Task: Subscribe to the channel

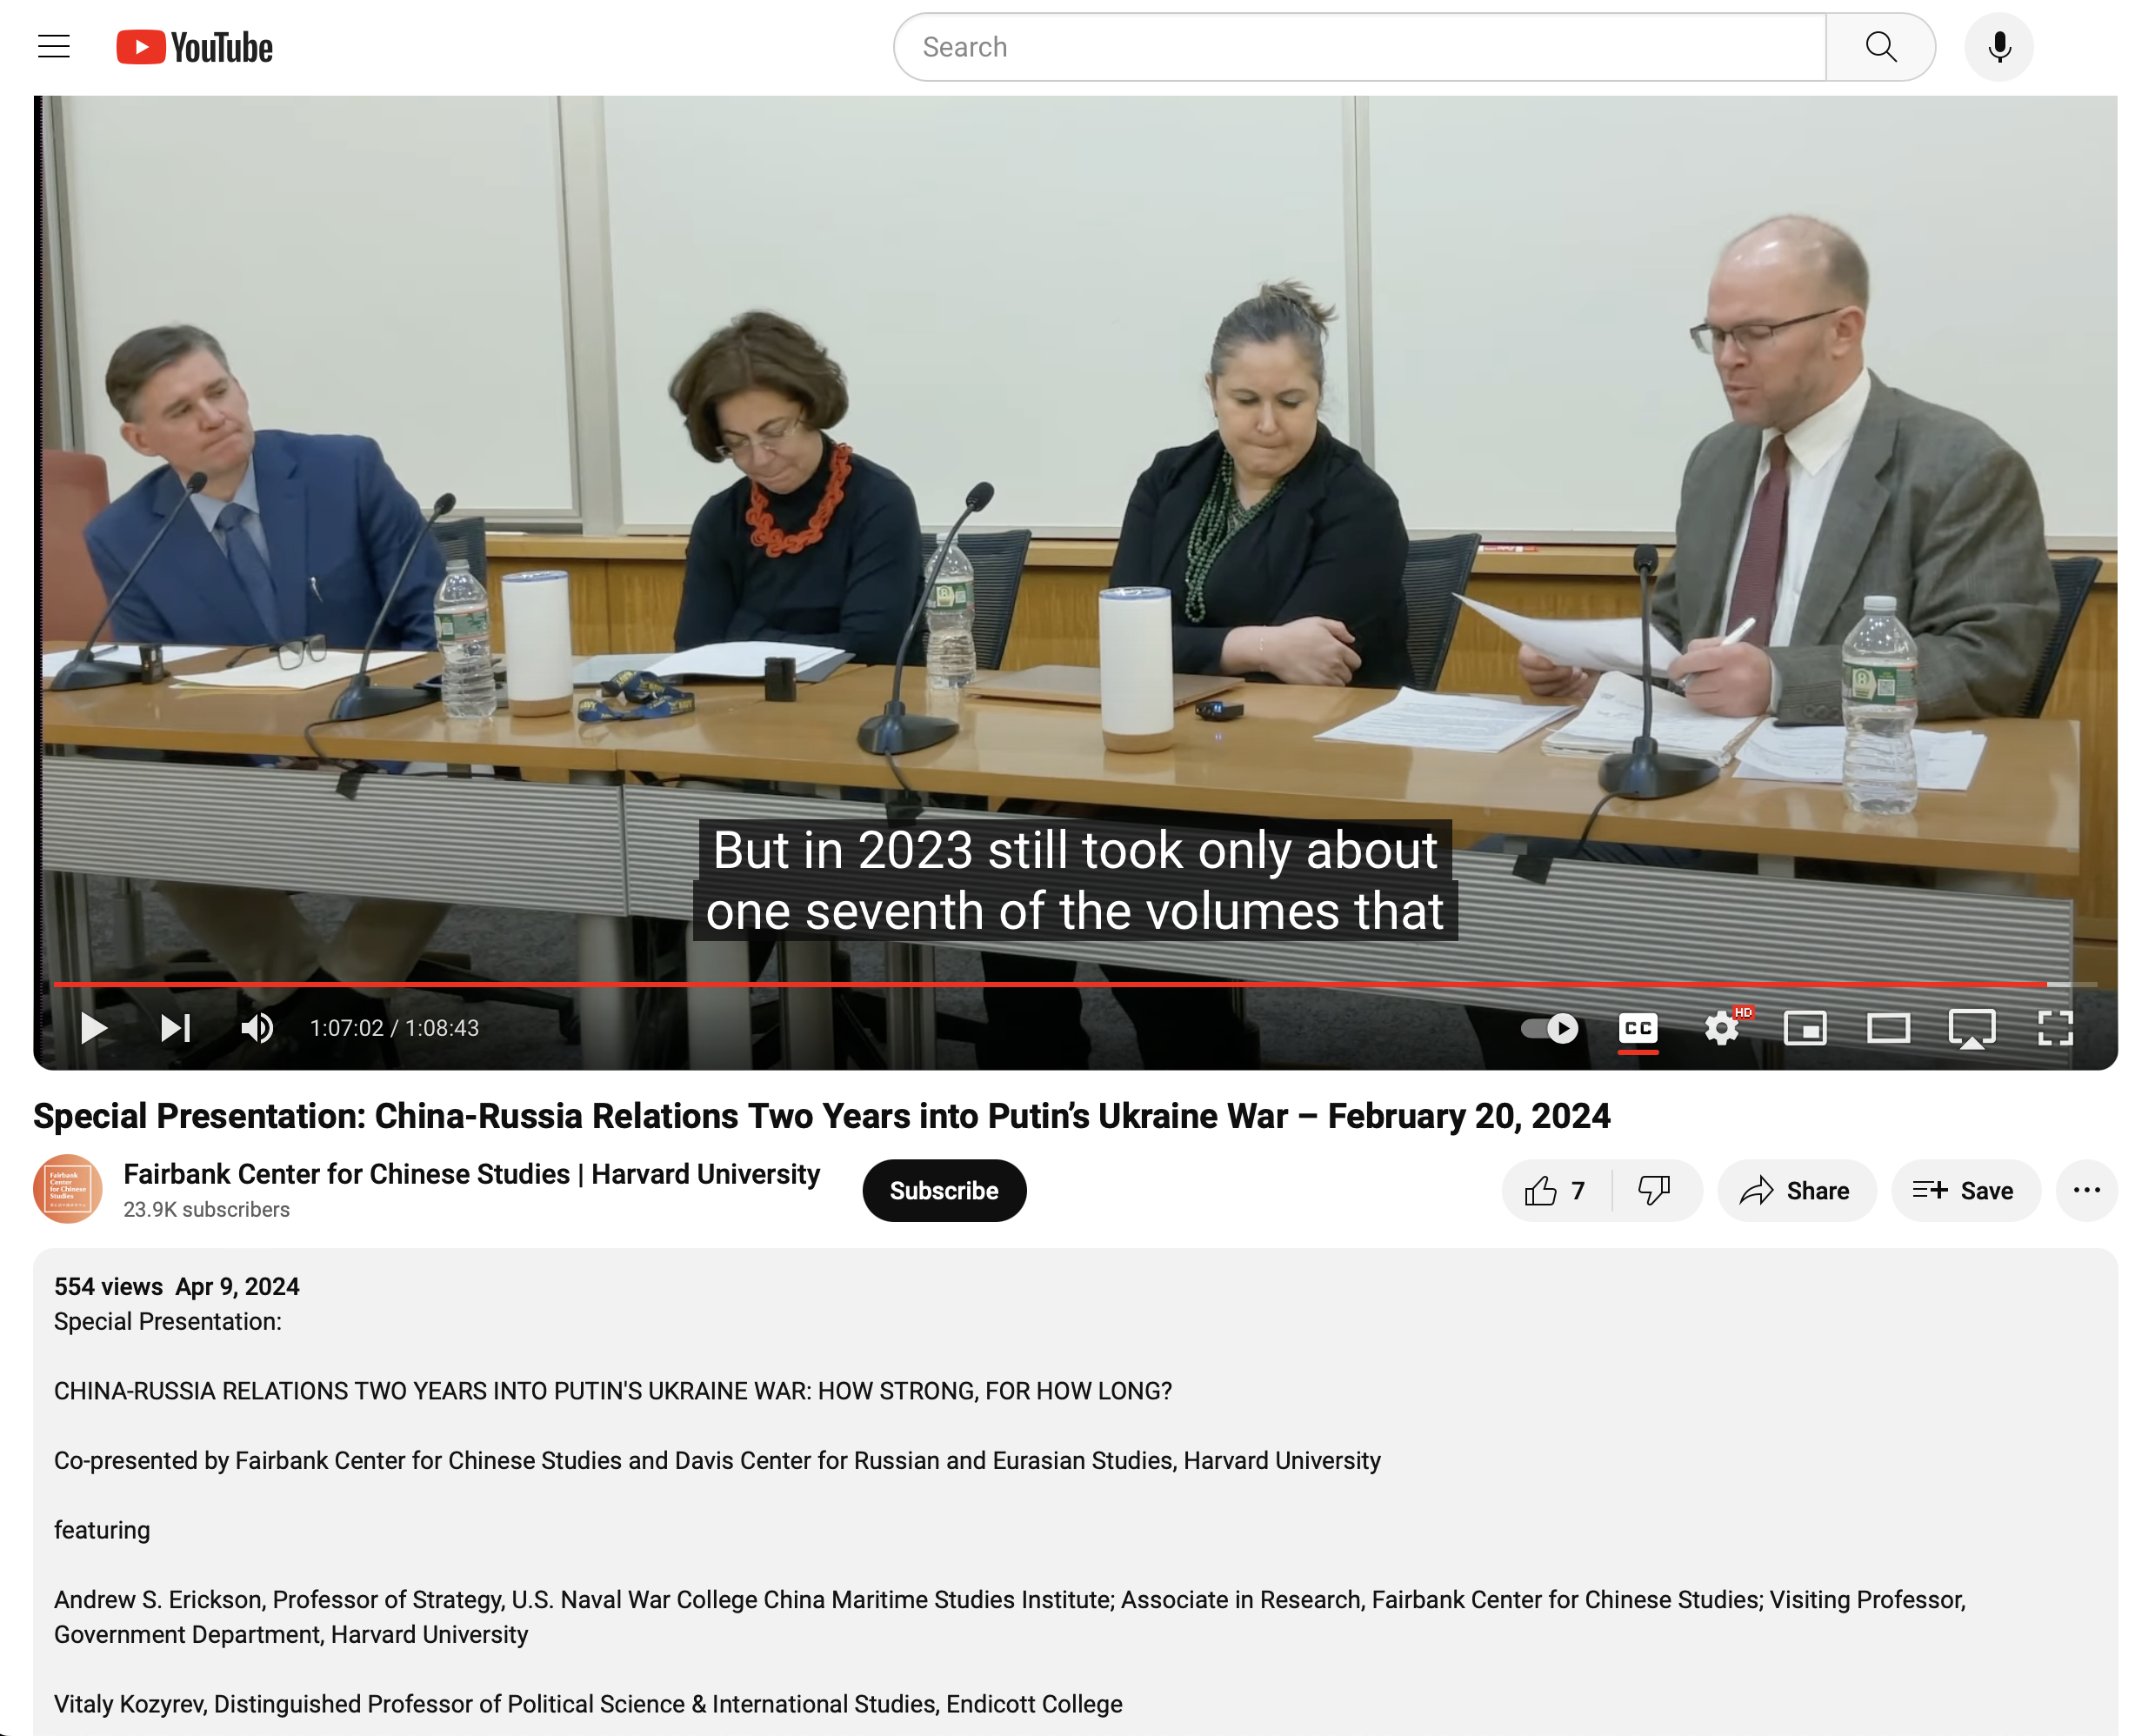Action: 944,1190
